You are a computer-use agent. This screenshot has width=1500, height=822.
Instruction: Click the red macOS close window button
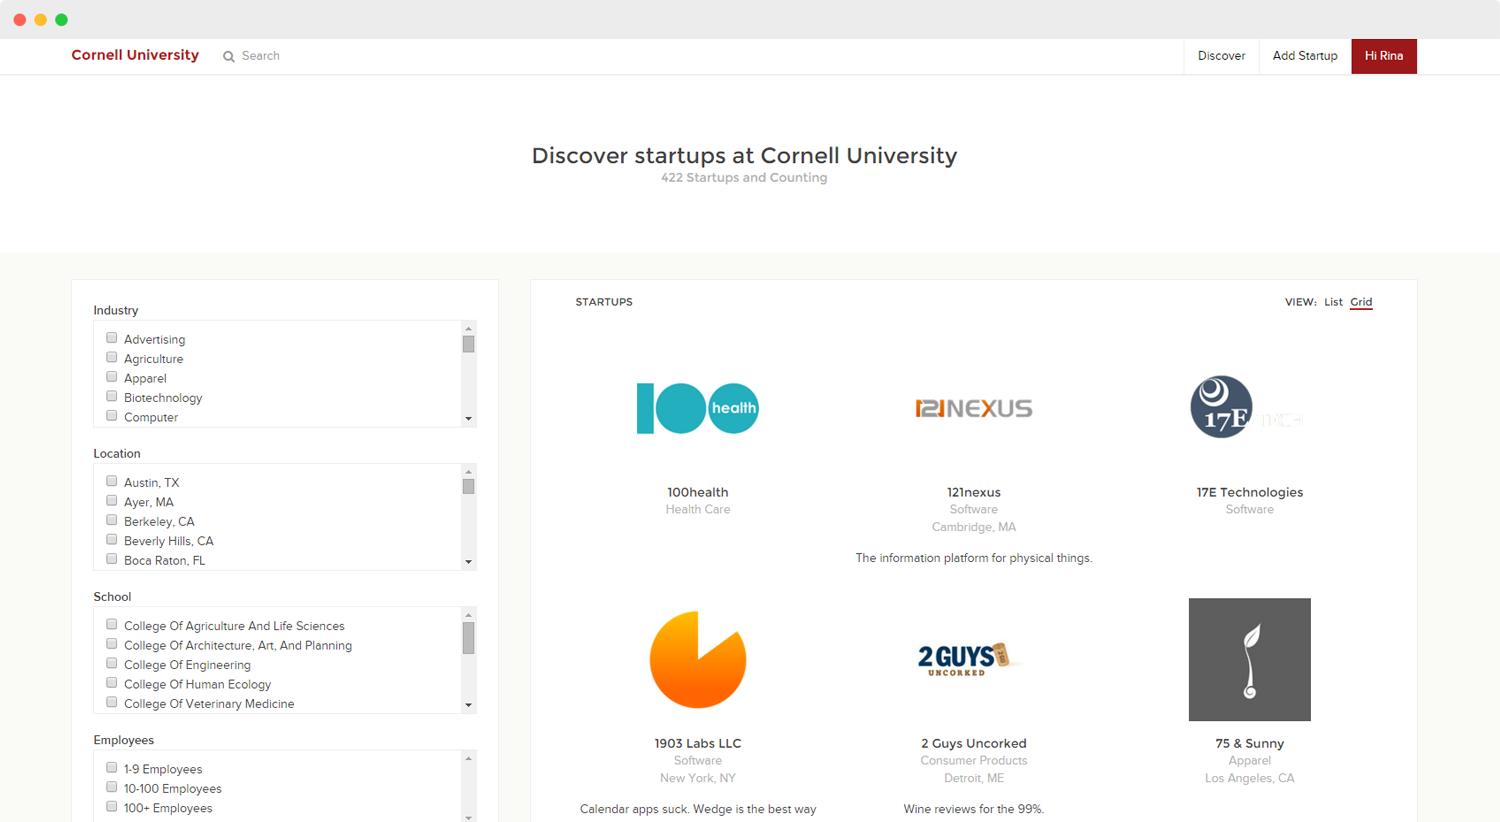[20, 19]
